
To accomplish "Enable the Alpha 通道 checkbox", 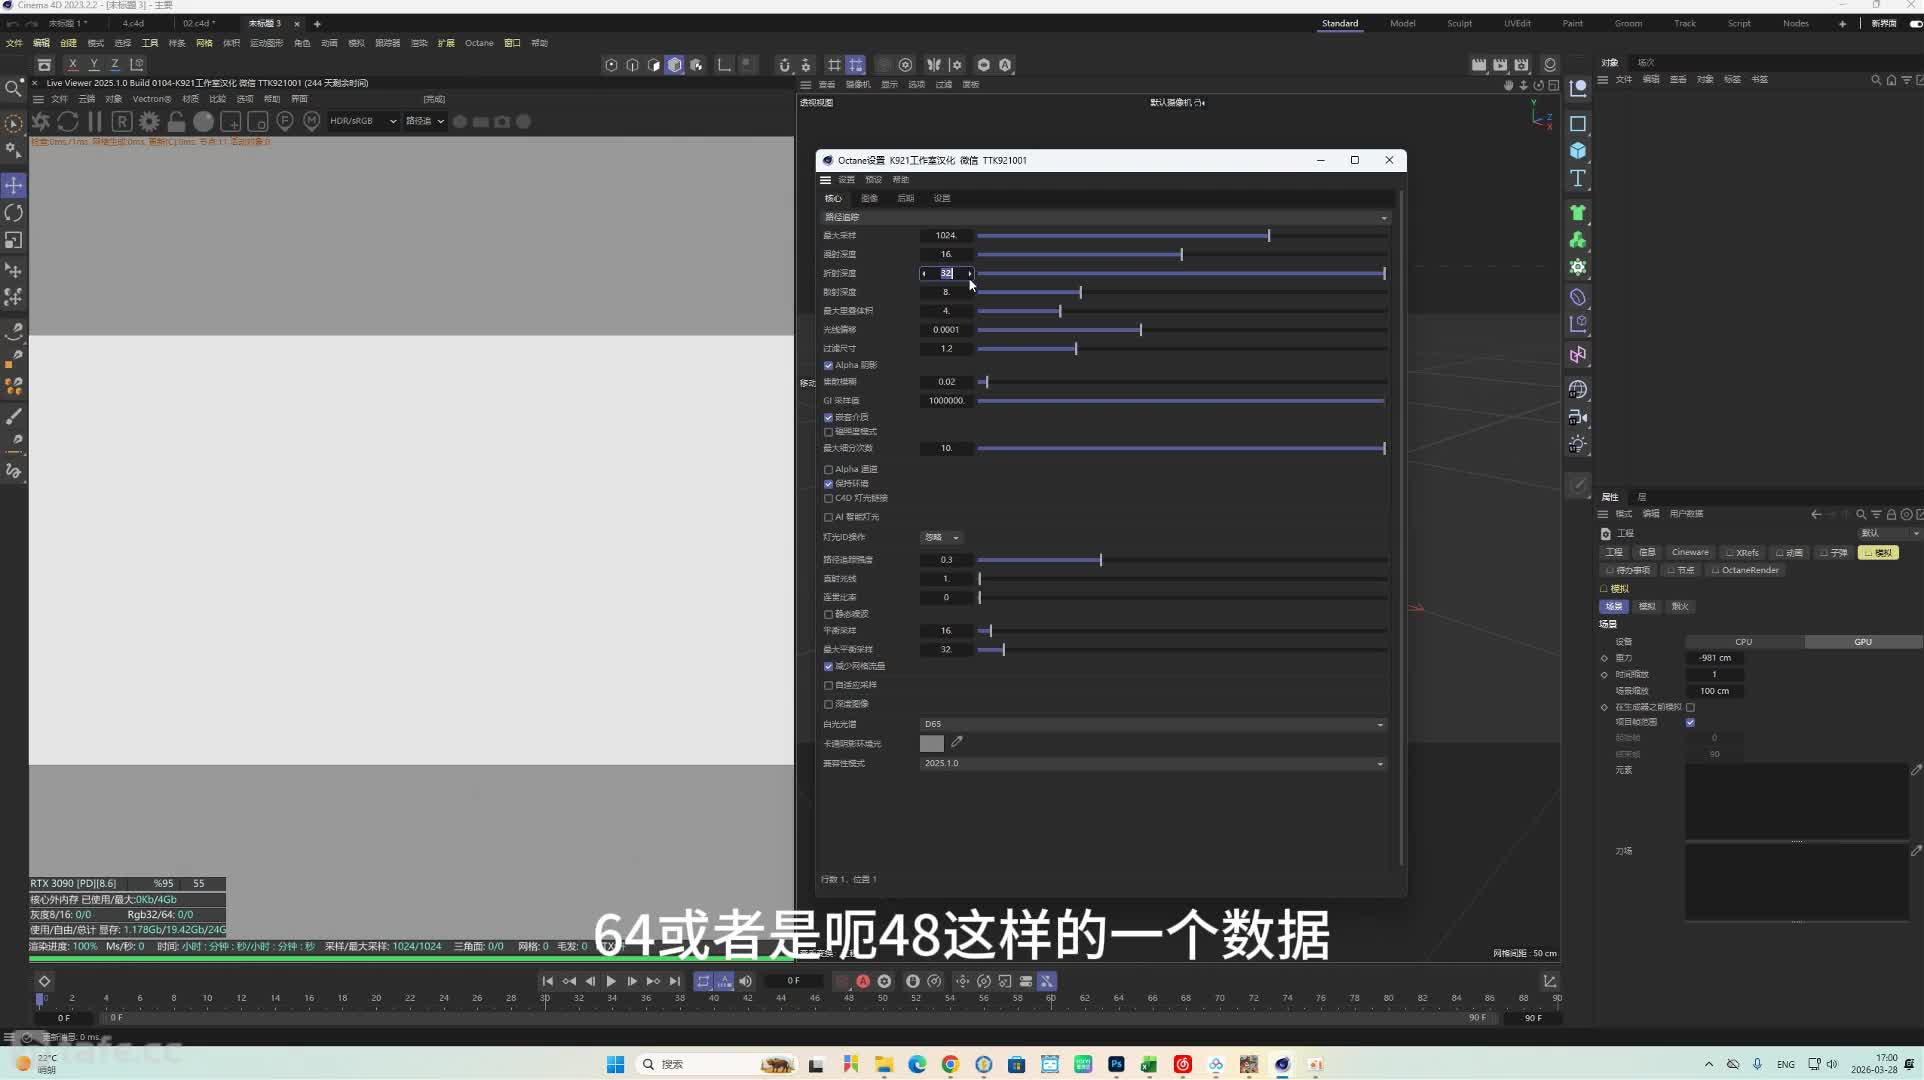I will pyautogui.click(x=828, y=470).
